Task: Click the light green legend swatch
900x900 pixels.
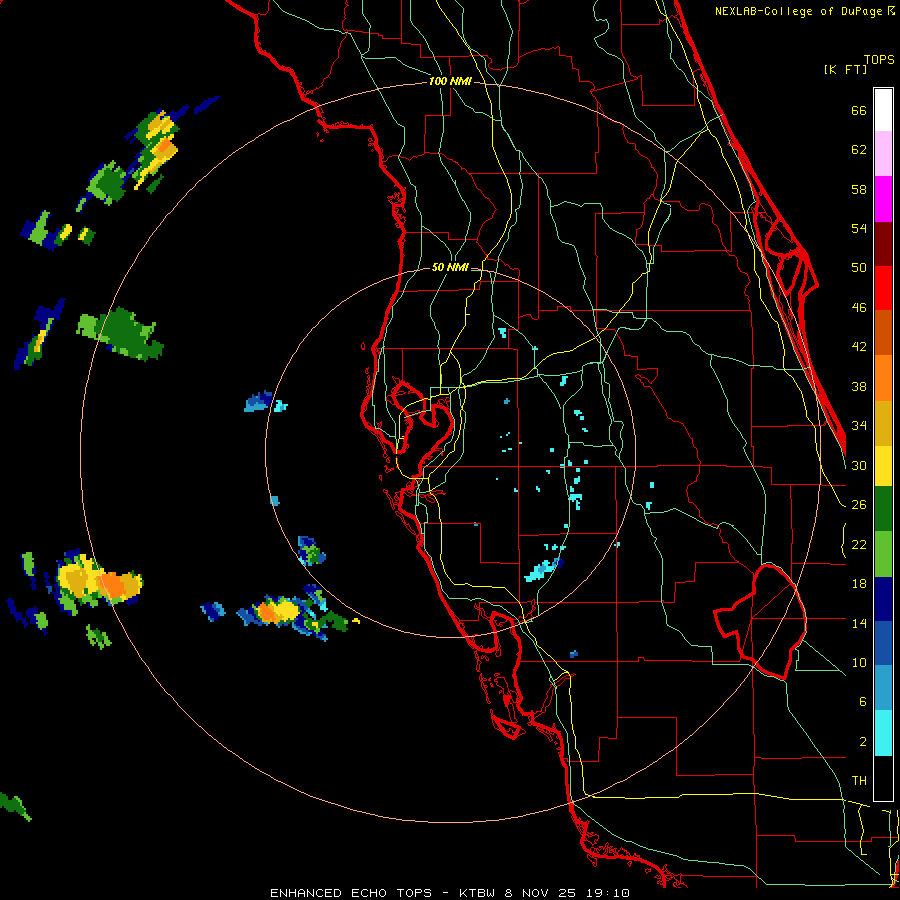Action: 883,554
